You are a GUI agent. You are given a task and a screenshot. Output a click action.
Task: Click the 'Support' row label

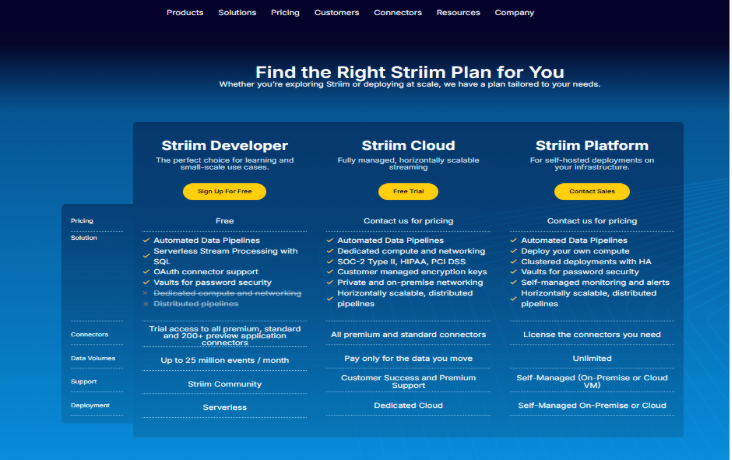pos(84,382)
